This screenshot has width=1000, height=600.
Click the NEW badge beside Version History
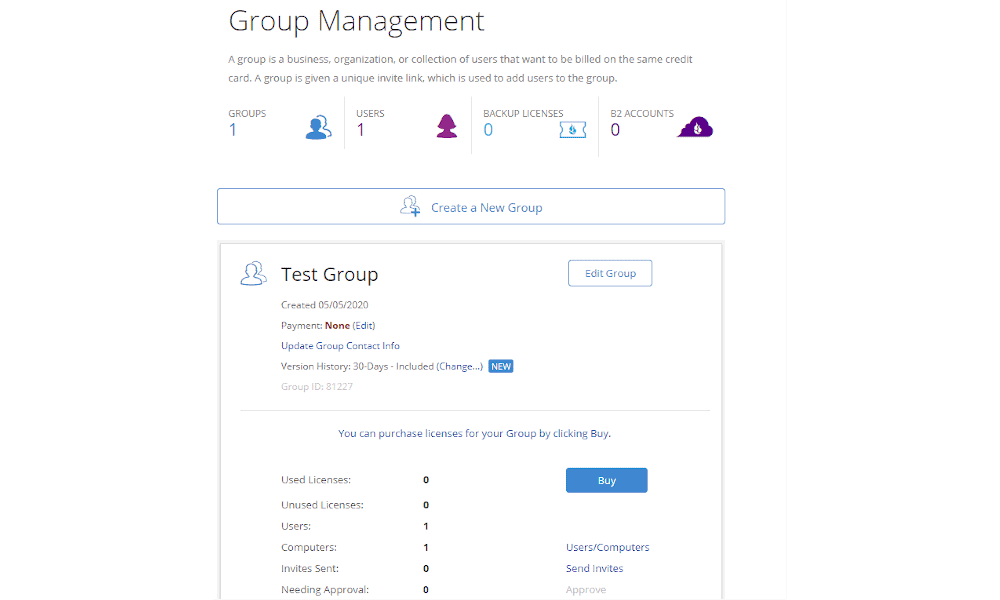click(501, 366)
